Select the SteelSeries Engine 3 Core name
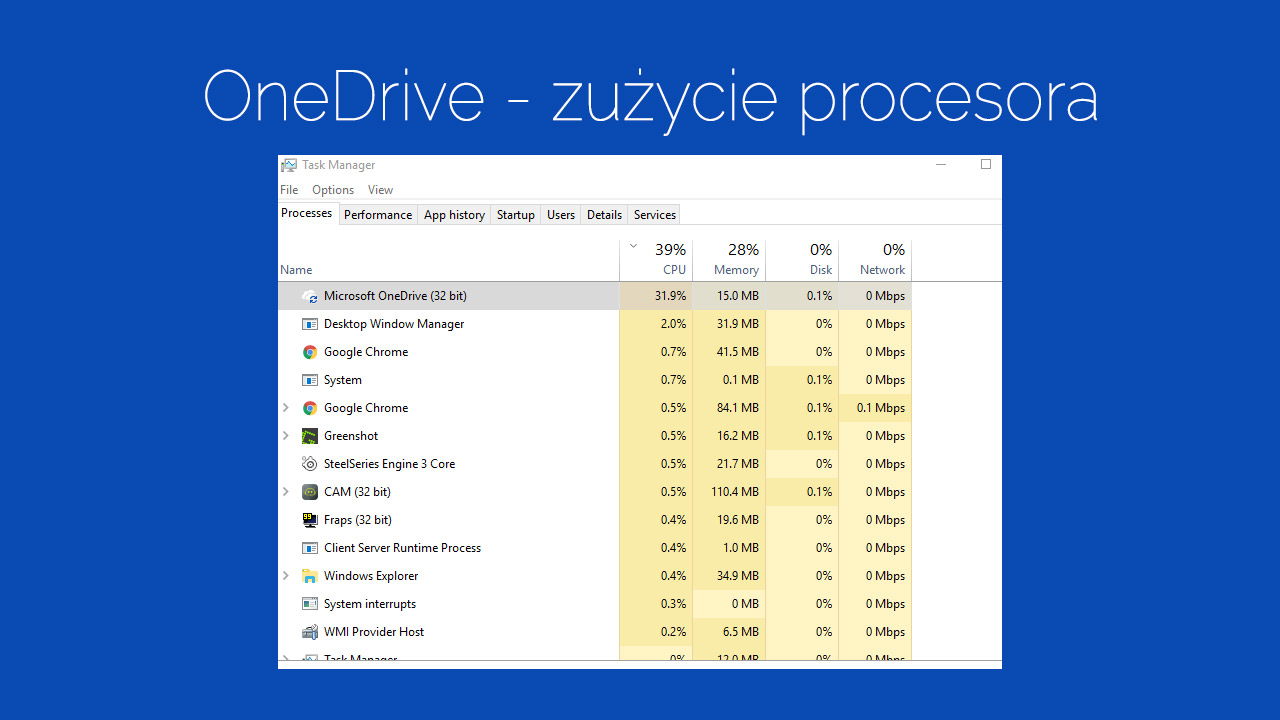Viewport: 1280px width, 720px height. pyautogui.click(x=389, y=464)
